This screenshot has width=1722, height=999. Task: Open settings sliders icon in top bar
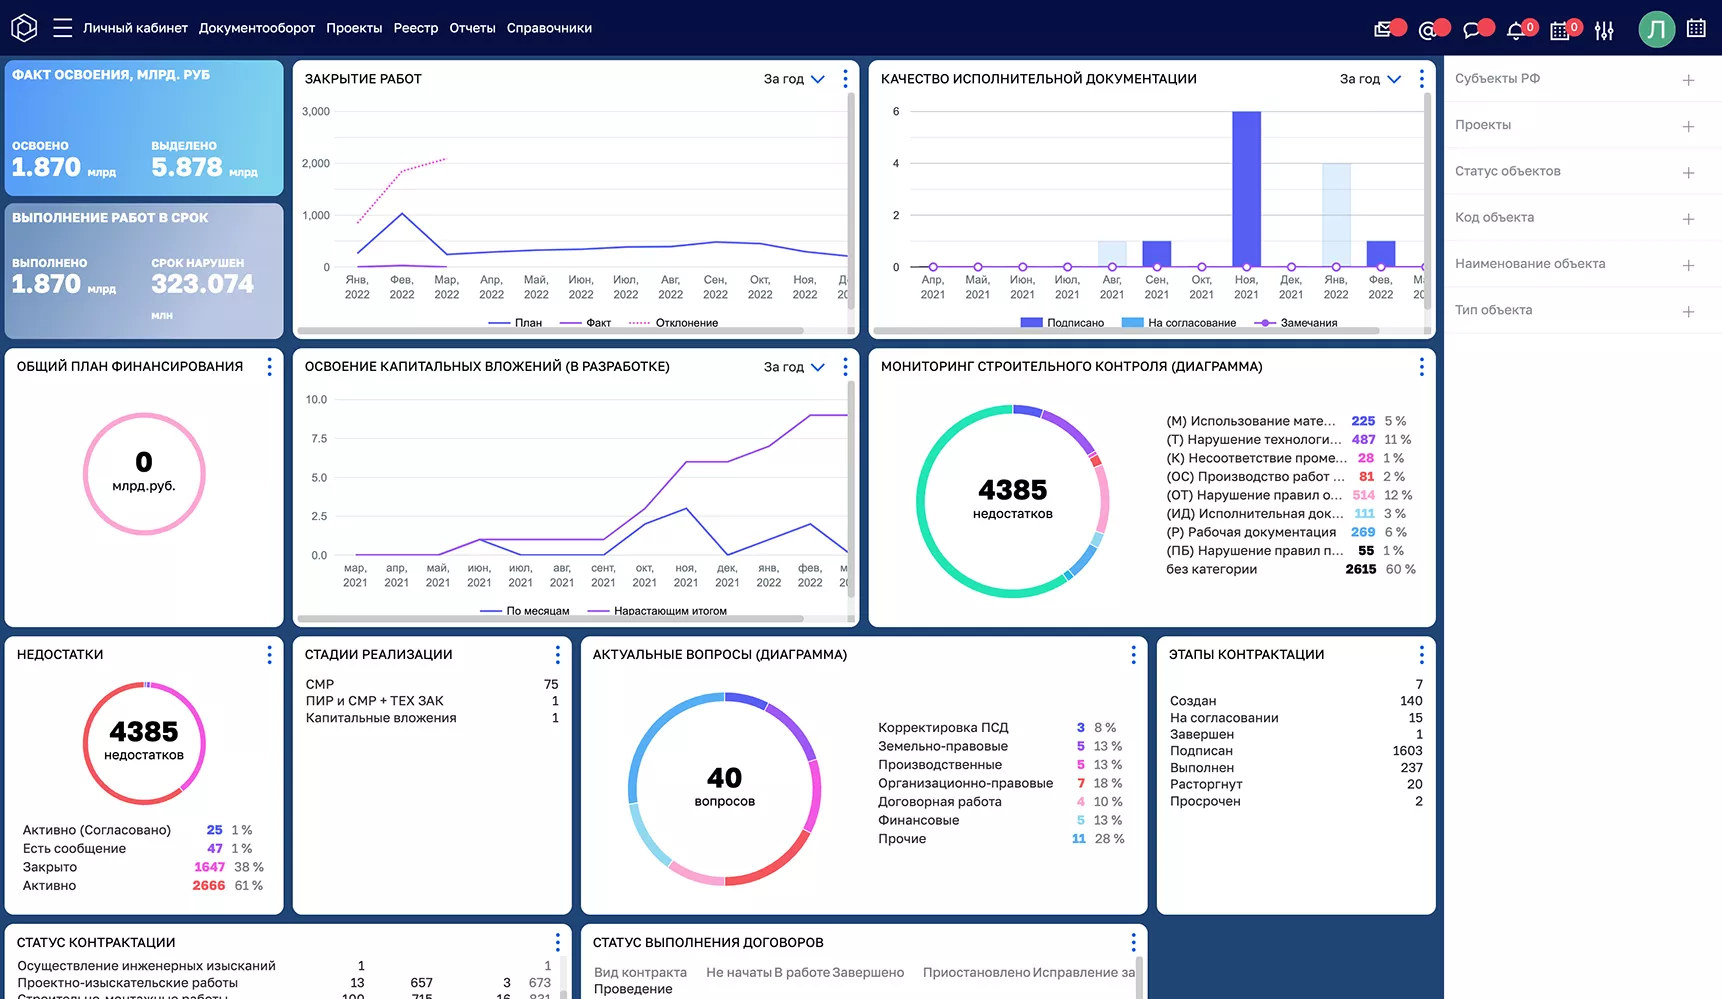click(1604, 30)
